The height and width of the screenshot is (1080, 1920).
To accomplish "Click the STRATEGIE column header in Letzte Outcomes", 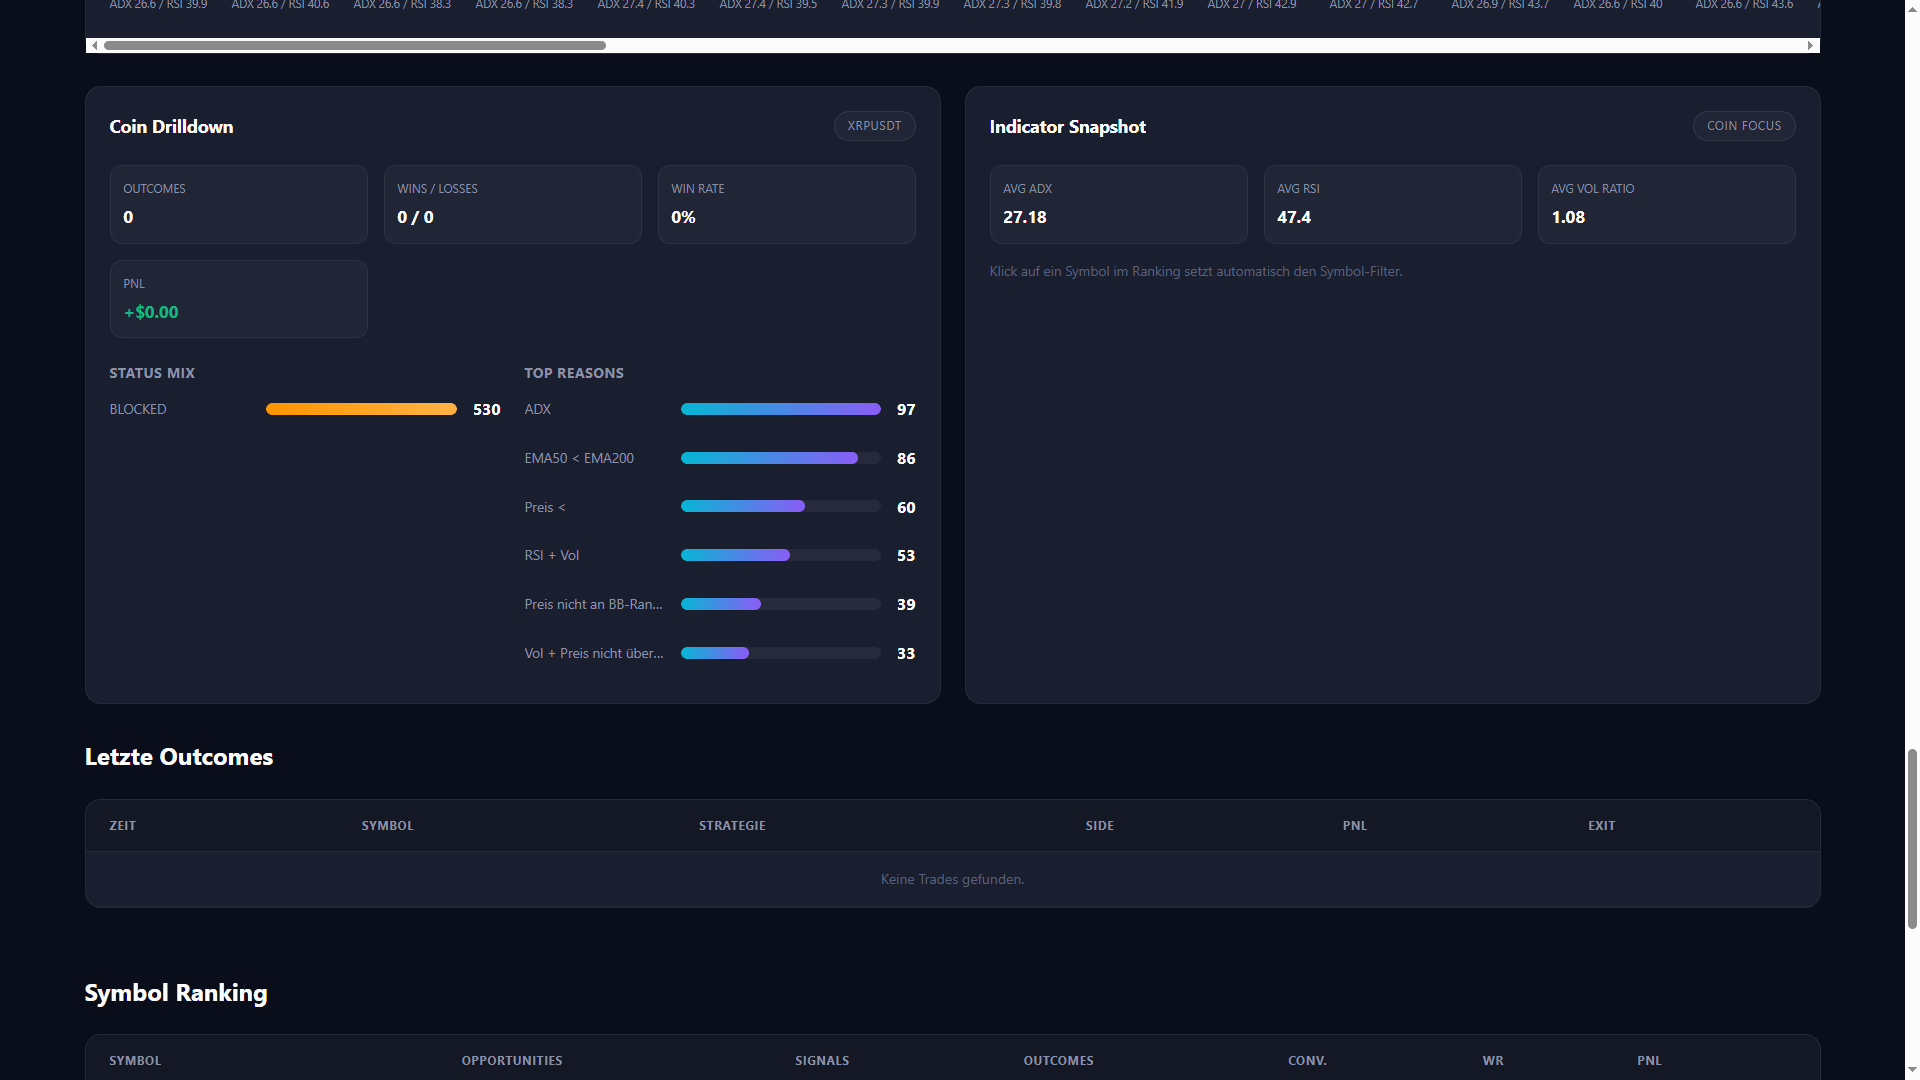I will coord(732,825).
